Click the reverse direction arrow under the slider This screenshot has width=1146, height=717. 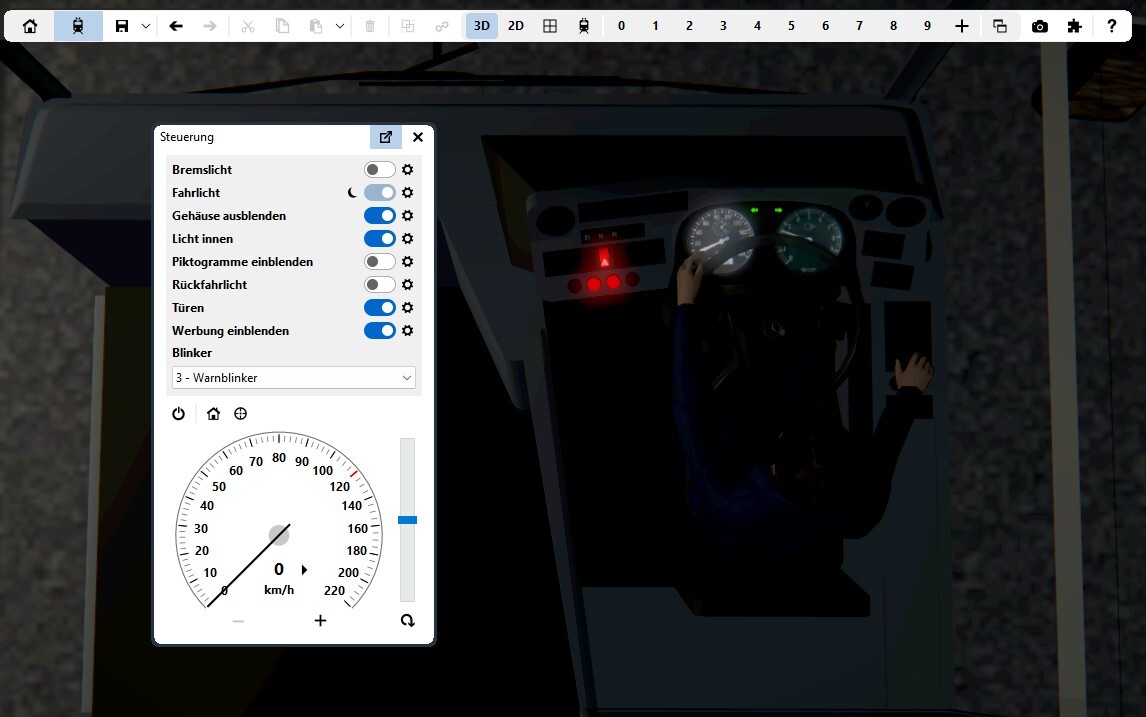407,621
